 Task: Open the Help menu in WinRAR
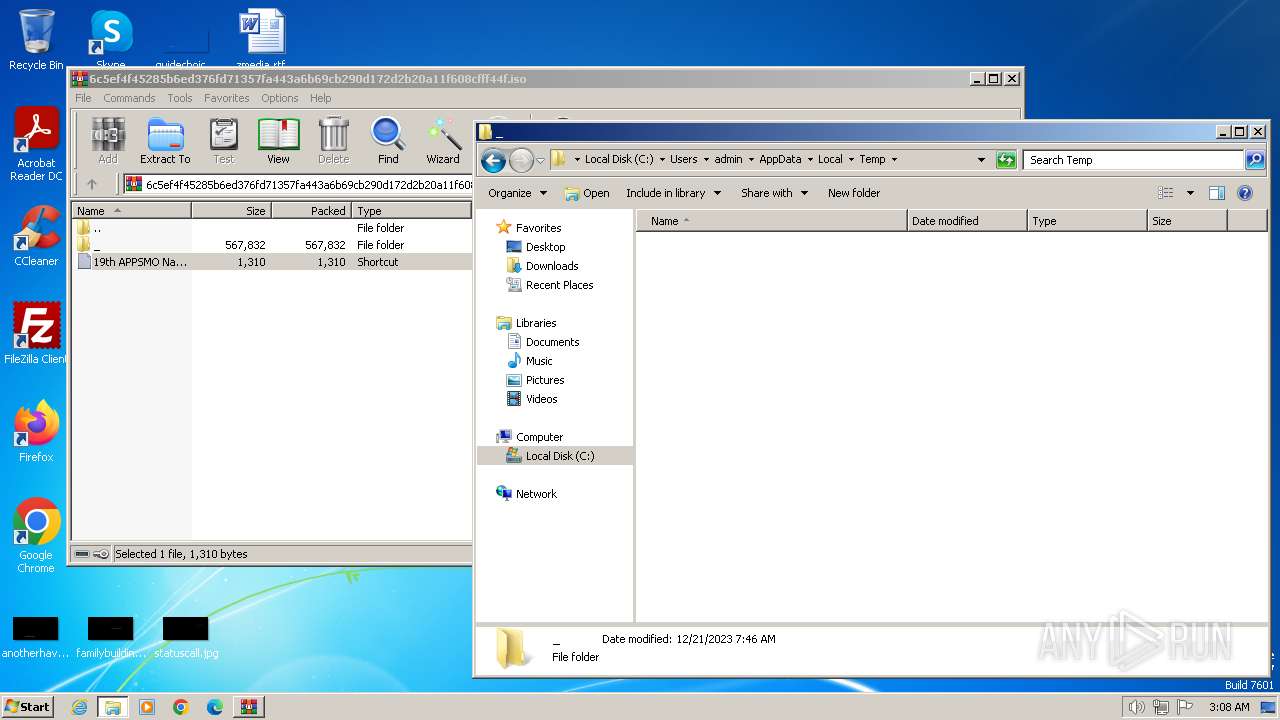[x=320, y=98]
